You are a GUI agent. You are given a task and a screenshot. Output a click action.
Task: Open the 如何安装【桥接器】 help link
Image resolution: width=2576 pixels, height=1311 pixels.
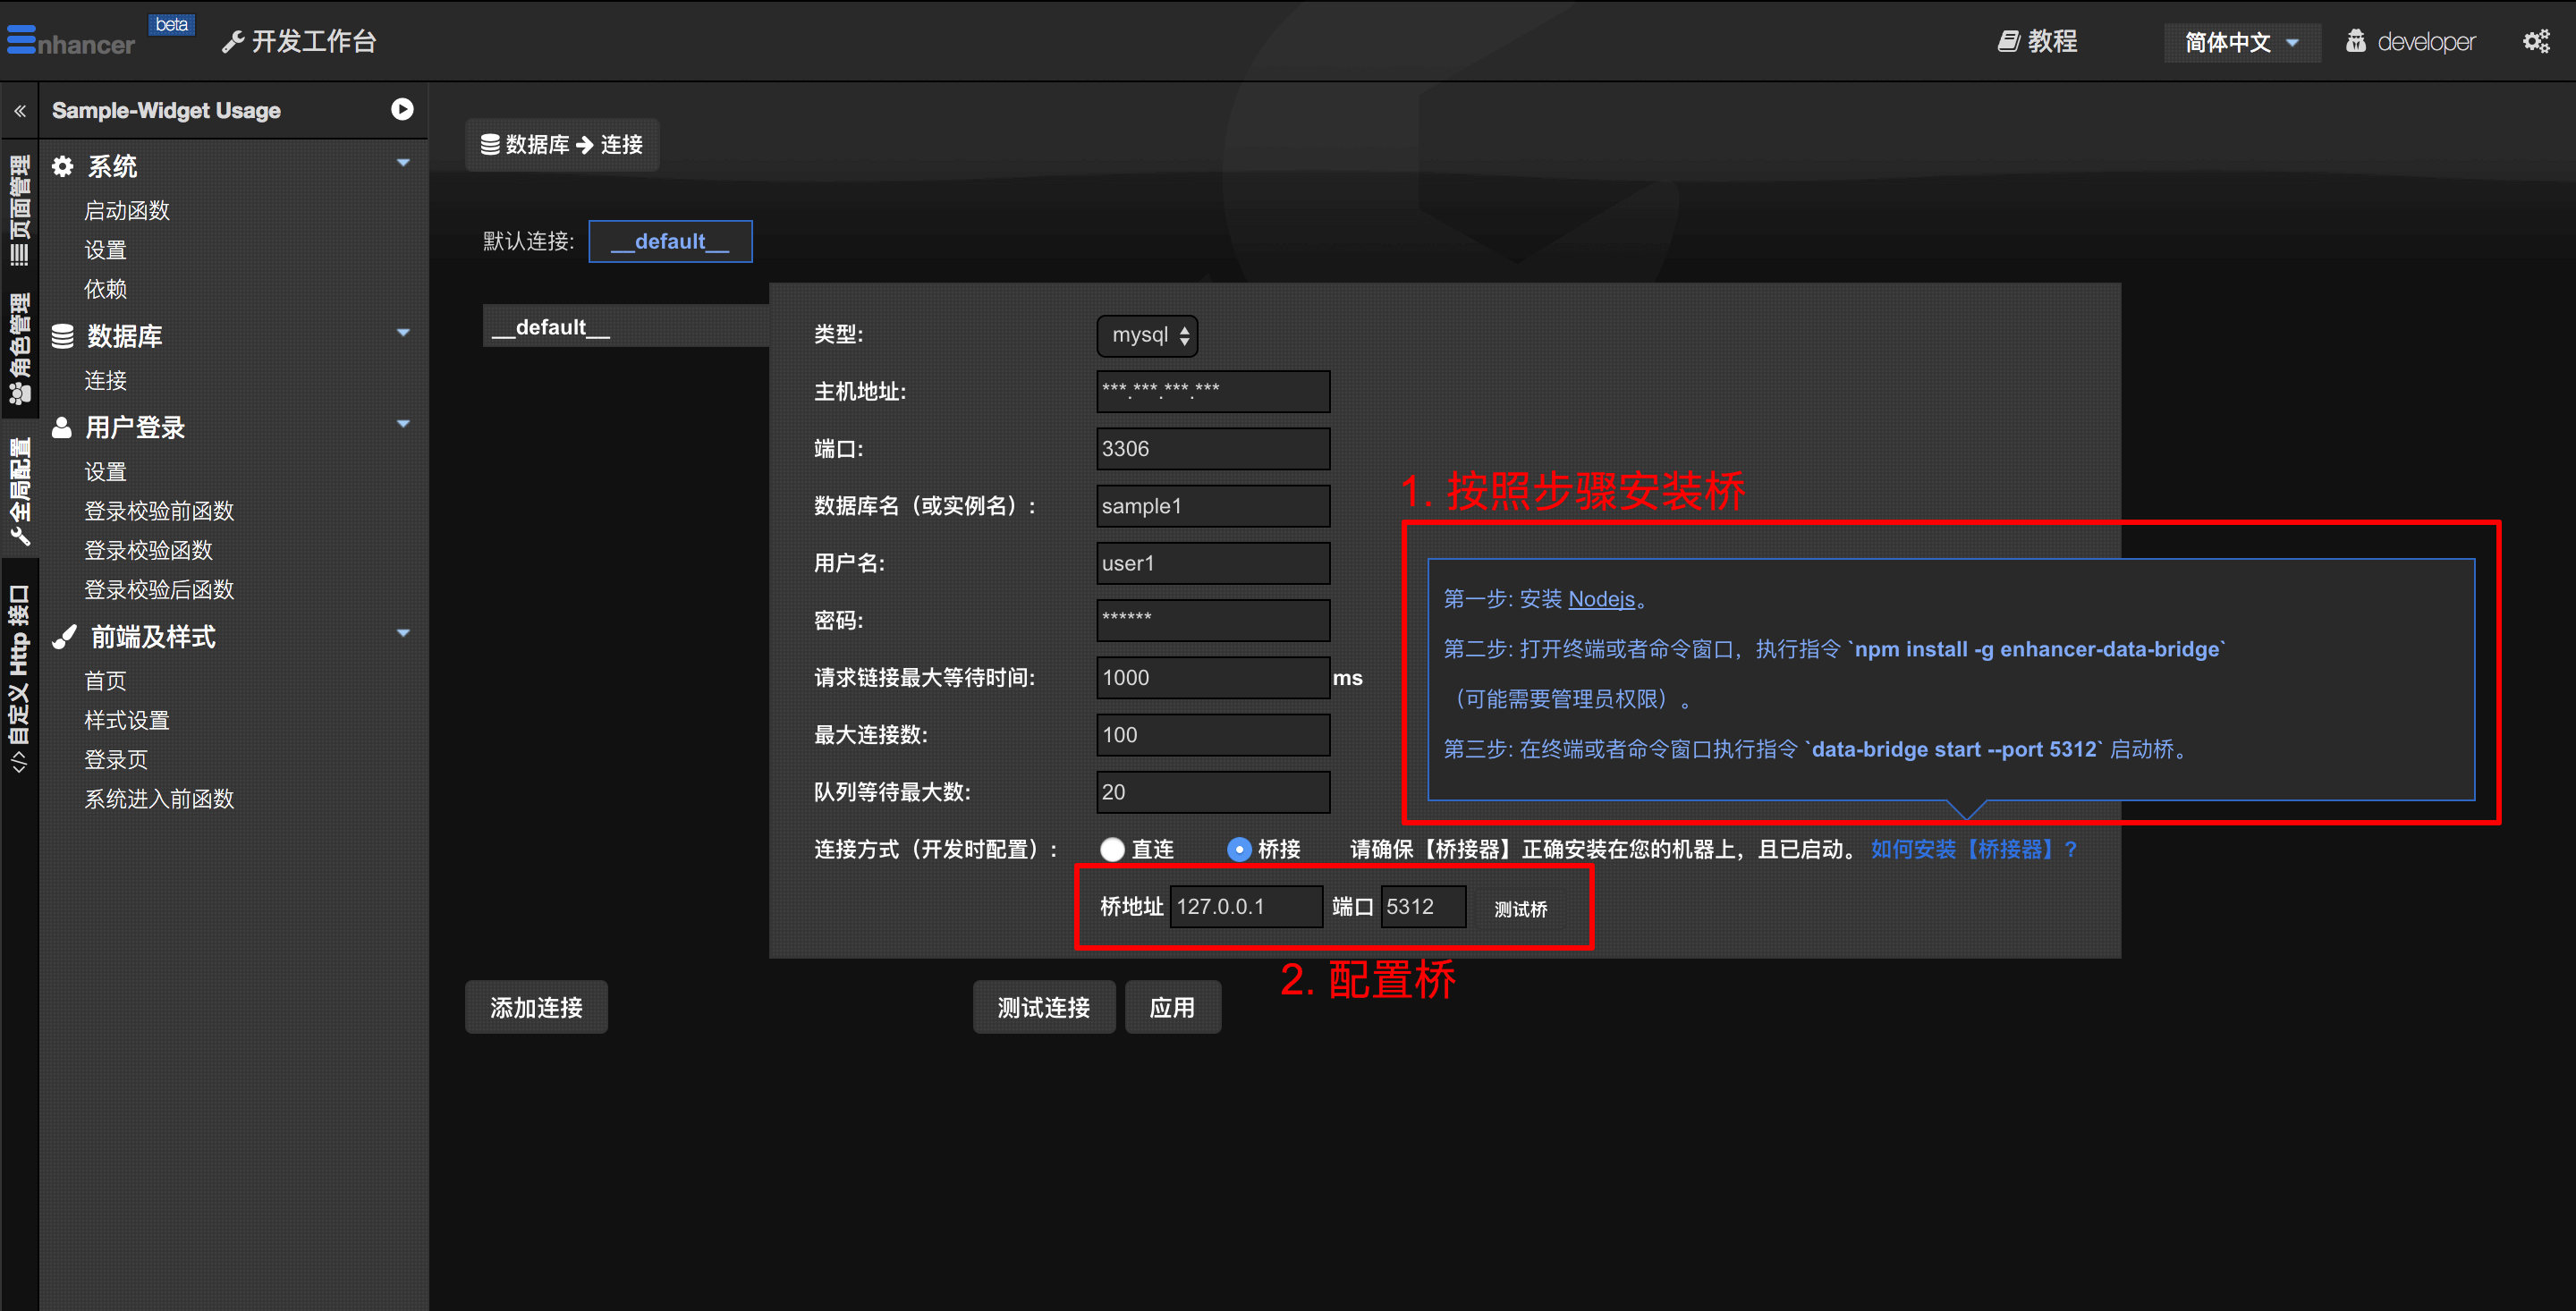tap(1972, 849)
